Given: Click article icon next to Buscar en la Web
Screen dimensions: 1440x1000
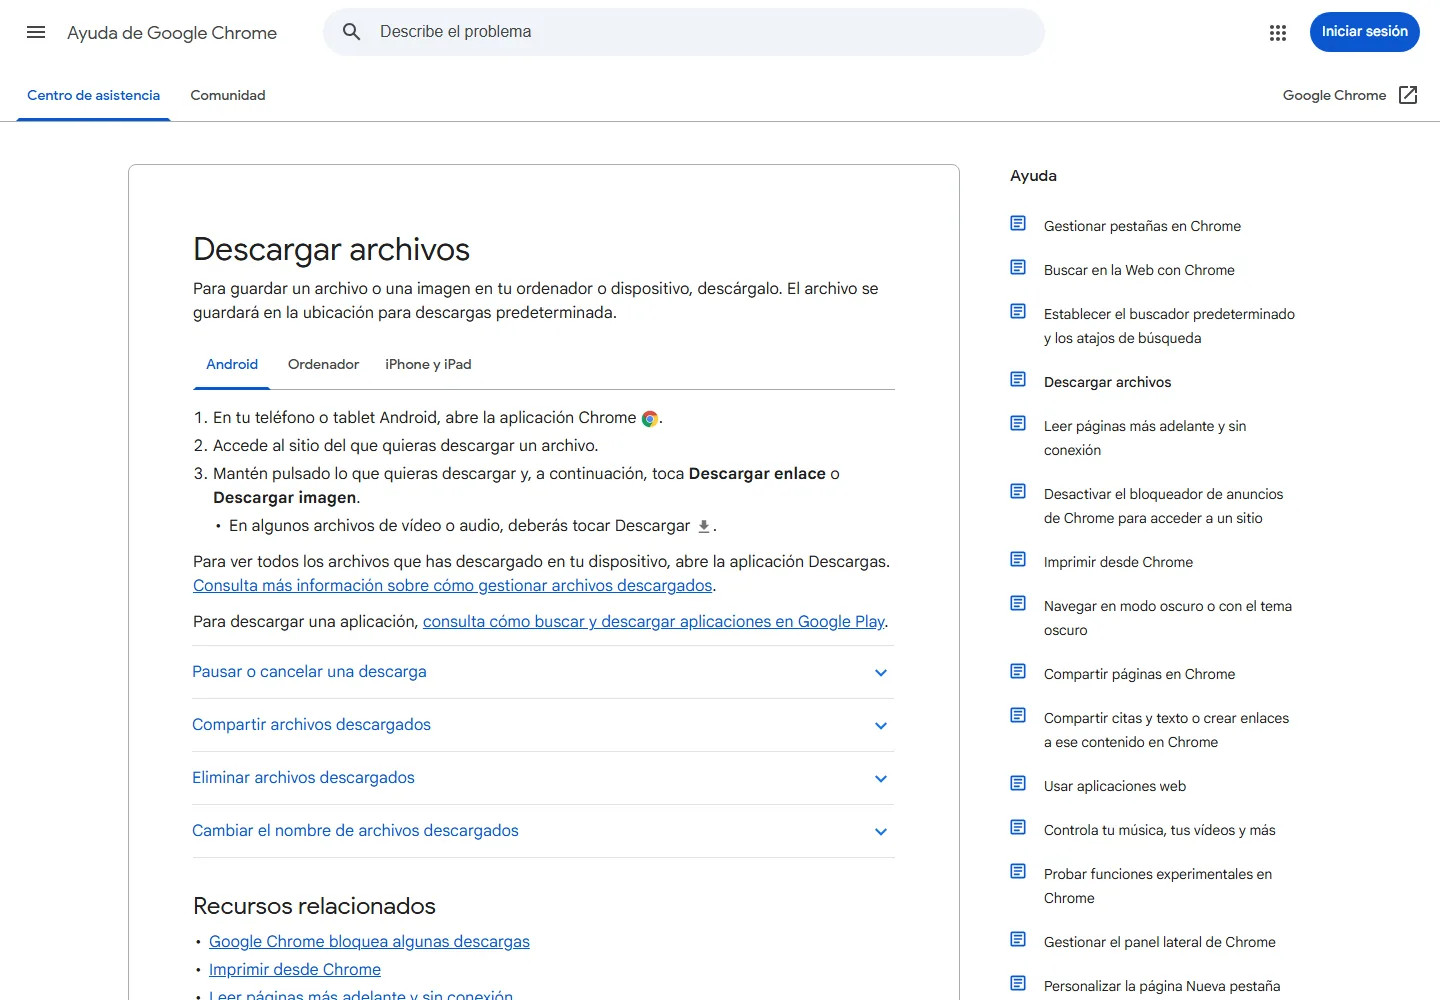Looking at the screenshot, I should (1018, 267).
